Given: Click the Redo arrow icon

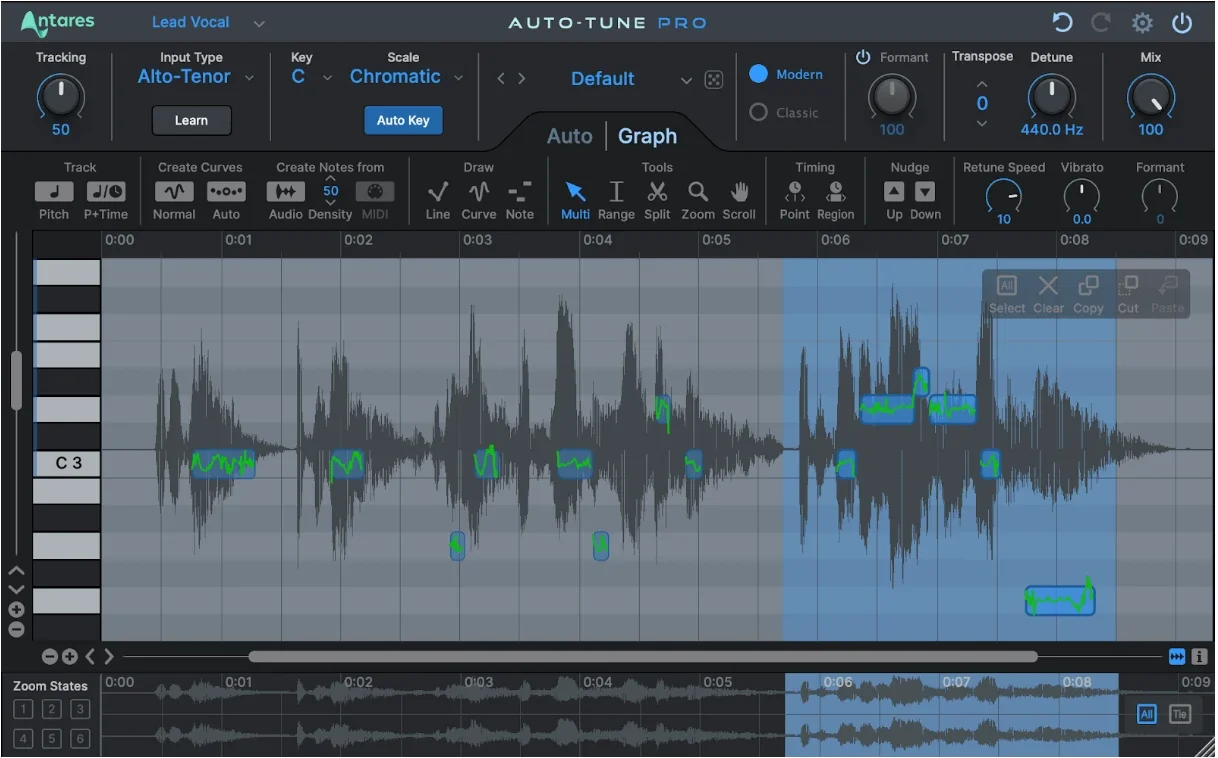Looking at the screenshot, I should tap(1101, 22).
